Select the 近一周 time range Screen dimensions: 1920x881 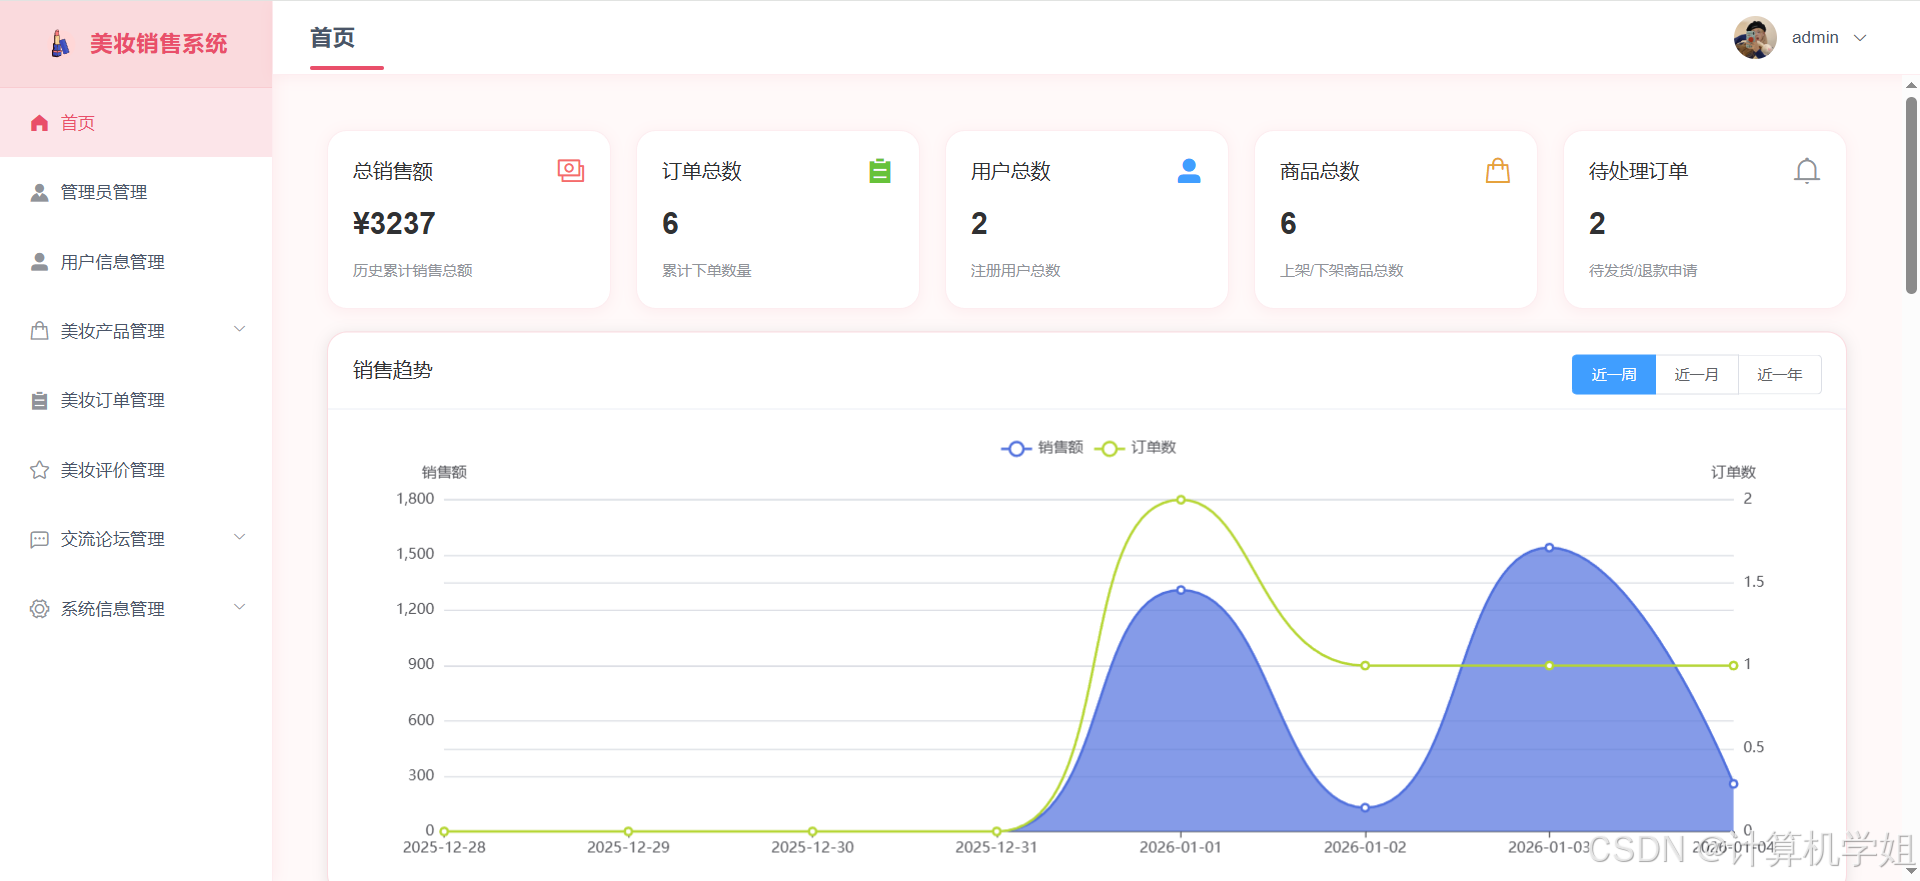tap(1614, 375)
